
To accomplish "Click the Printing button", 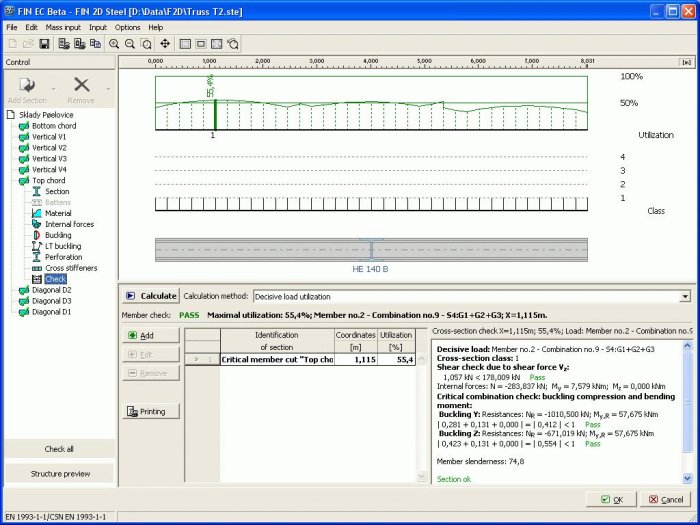I will coord(151,411).
